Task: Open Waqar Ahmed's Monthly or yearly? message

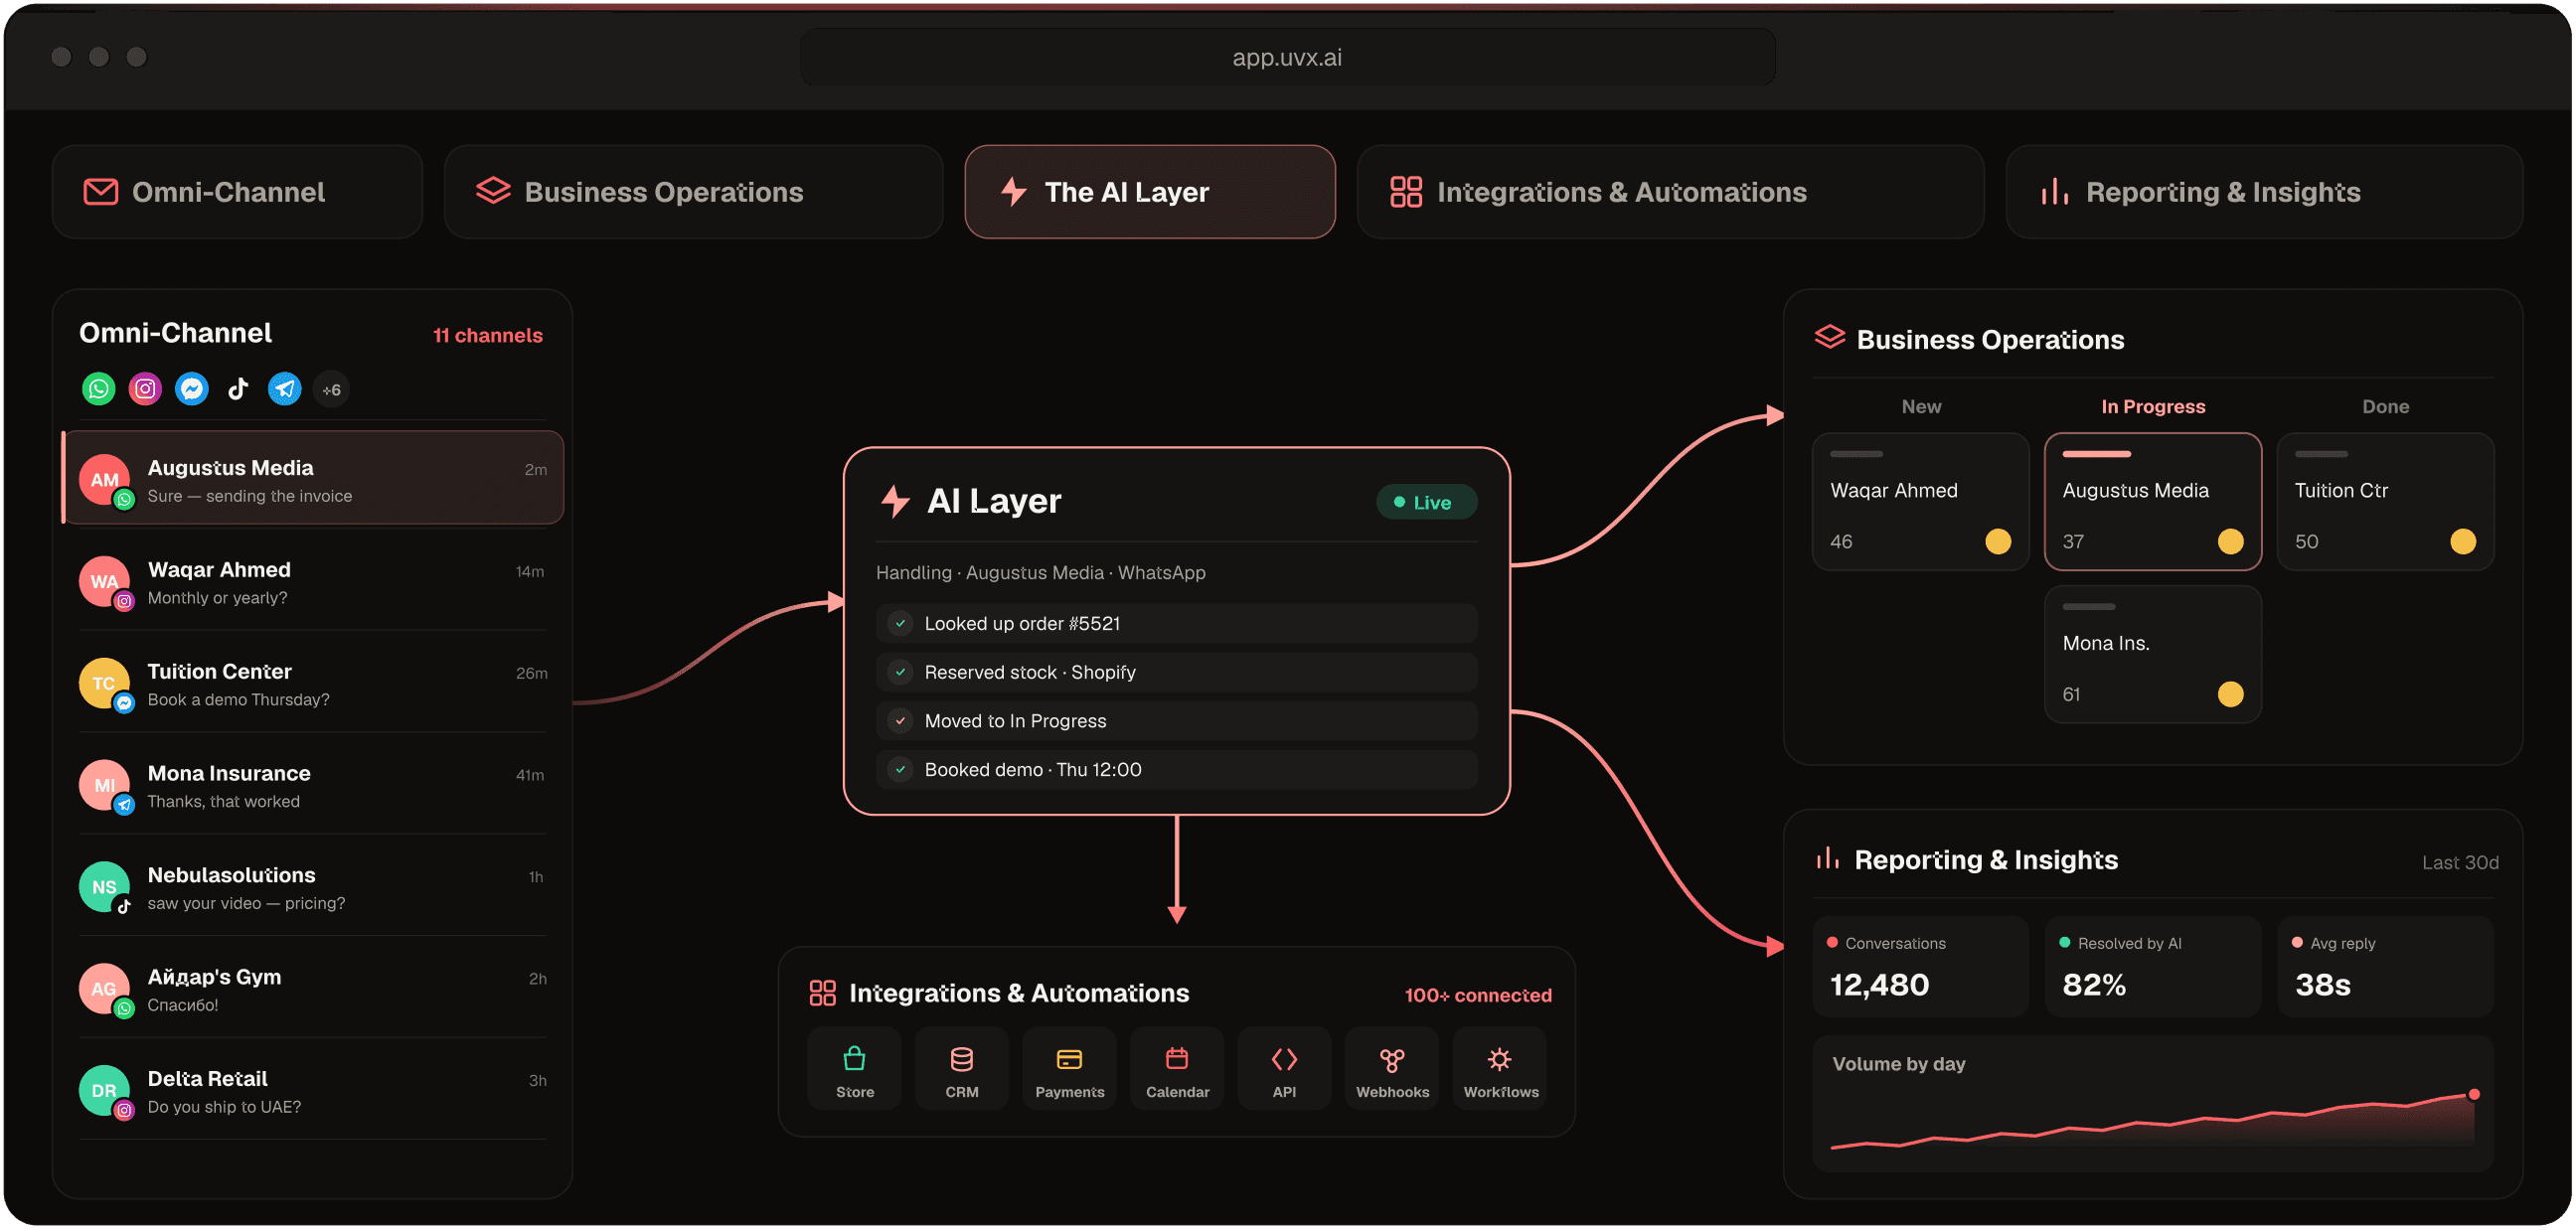Action: (x=313, y=582)
